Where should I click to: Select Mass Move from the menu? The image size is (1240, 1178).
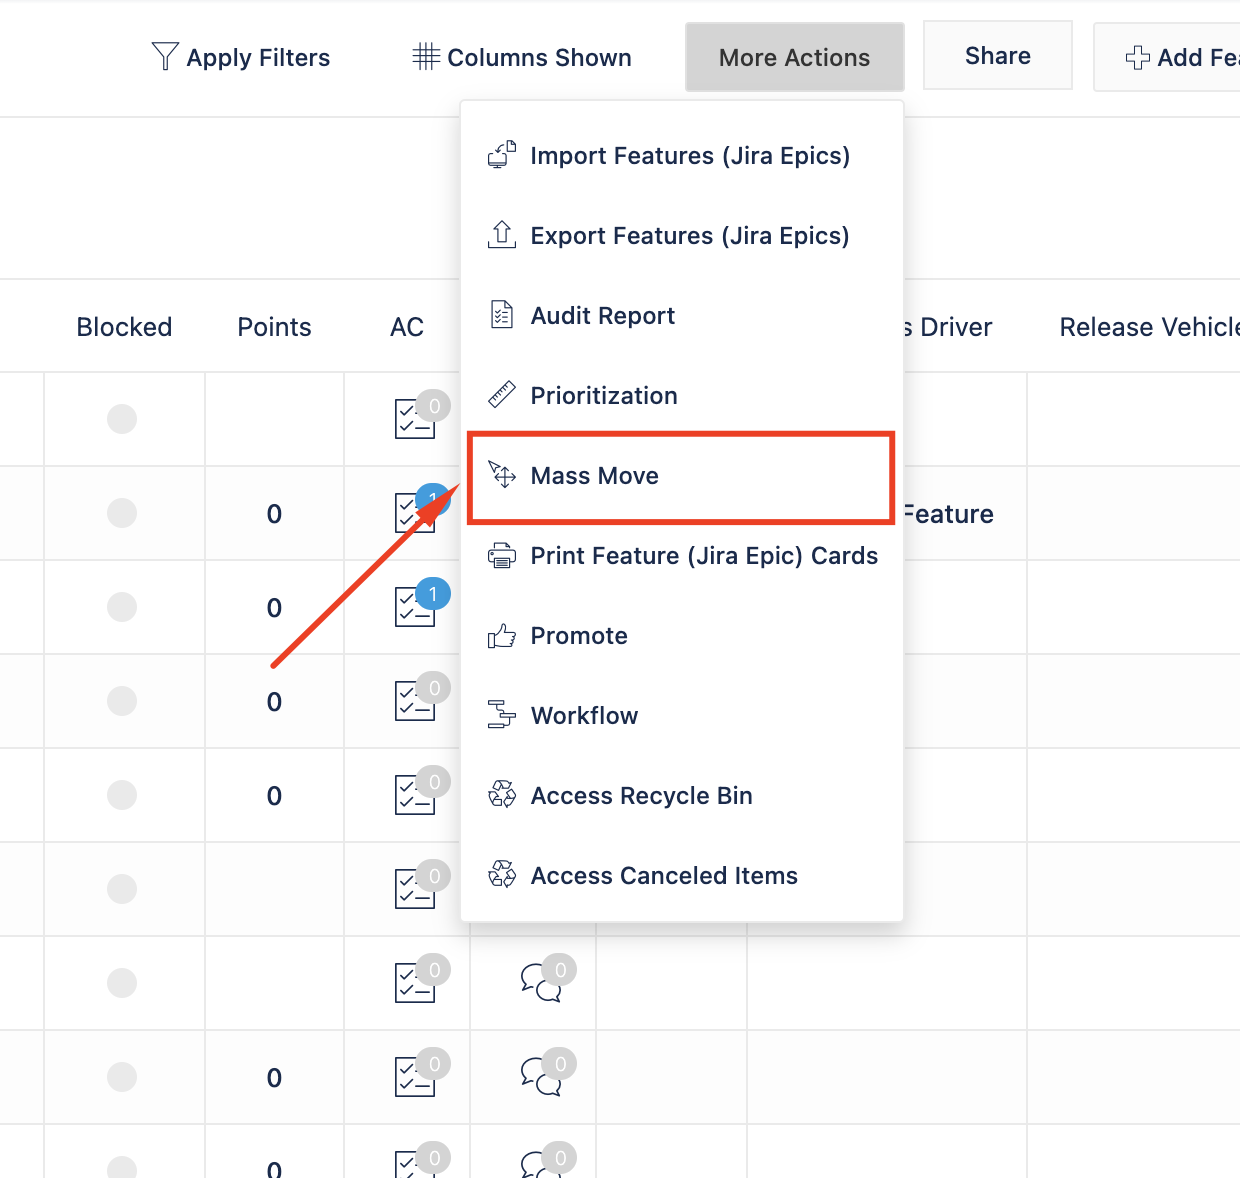coord(681,476)
